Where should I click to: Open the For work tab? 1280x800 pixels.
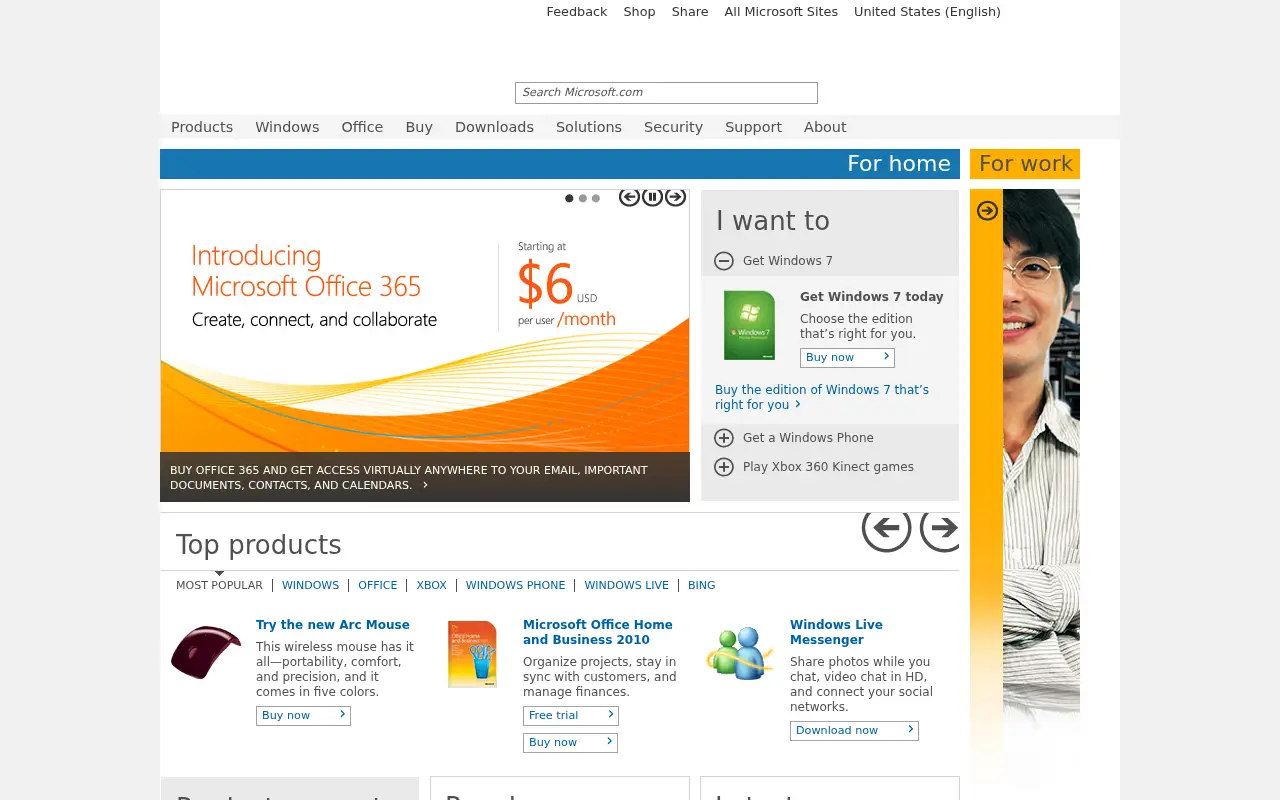[1025, 164]
